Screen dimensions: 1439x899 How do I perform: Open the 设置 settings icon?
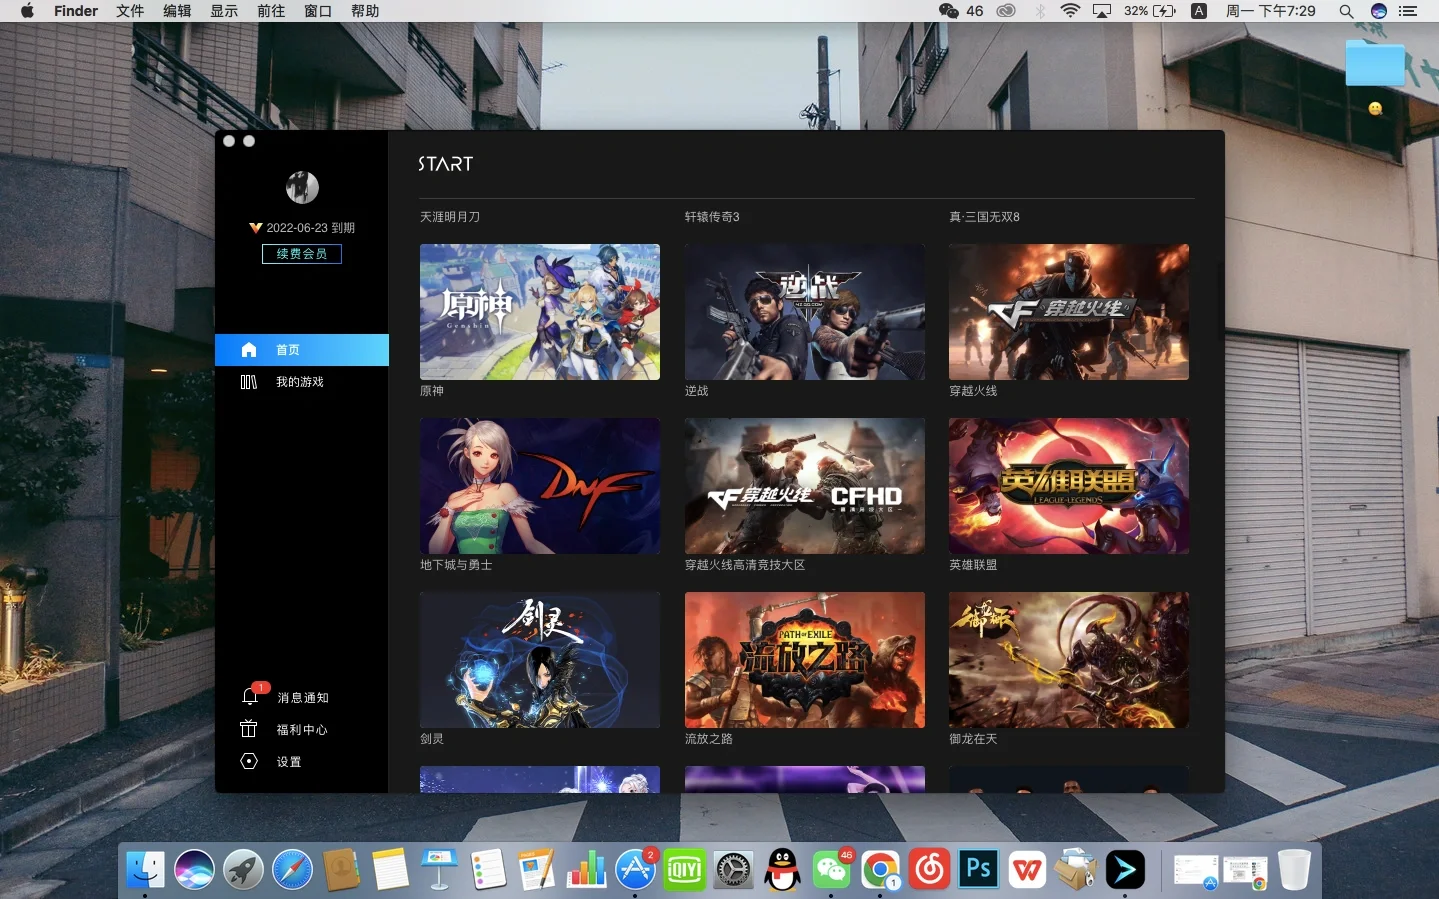click(x=249, y=761)
